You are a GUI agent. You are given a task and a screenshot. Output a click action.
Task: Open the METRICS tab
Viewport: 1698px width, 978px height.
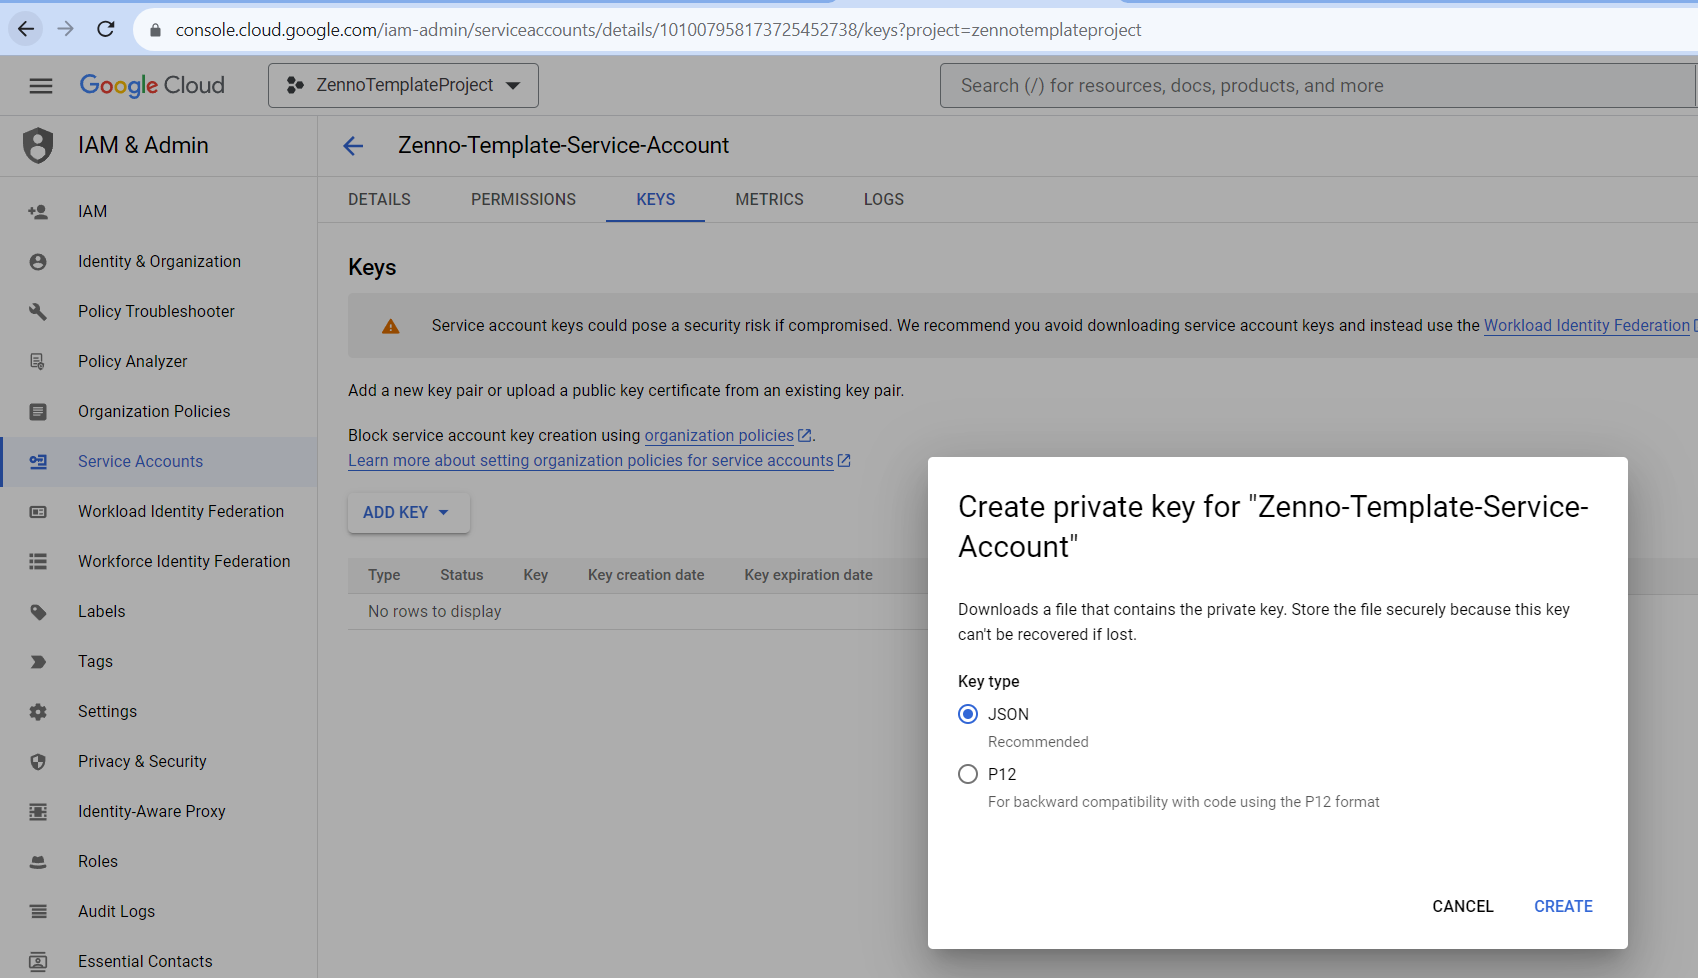tap(769, 199)
